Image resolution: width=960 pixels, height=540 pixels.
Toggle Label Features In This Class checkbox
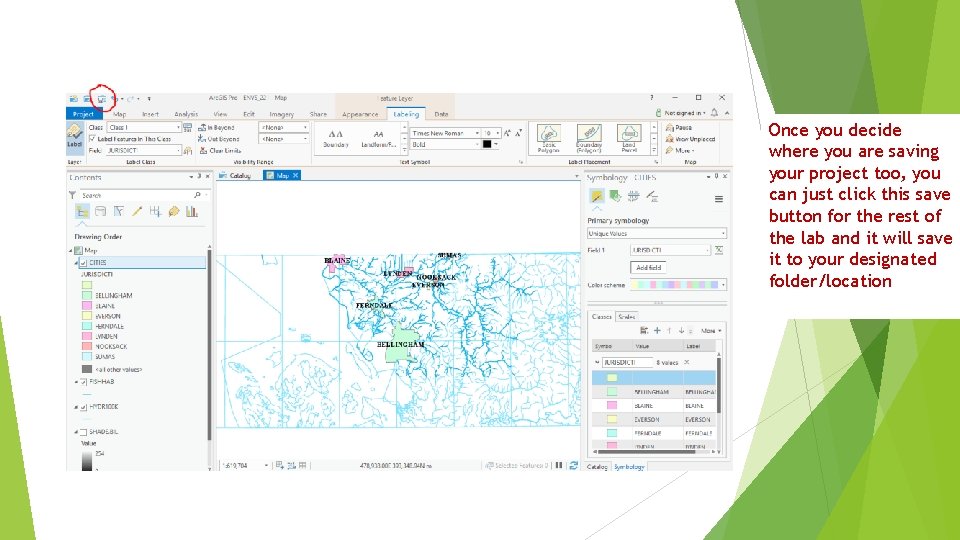point(93,139)
